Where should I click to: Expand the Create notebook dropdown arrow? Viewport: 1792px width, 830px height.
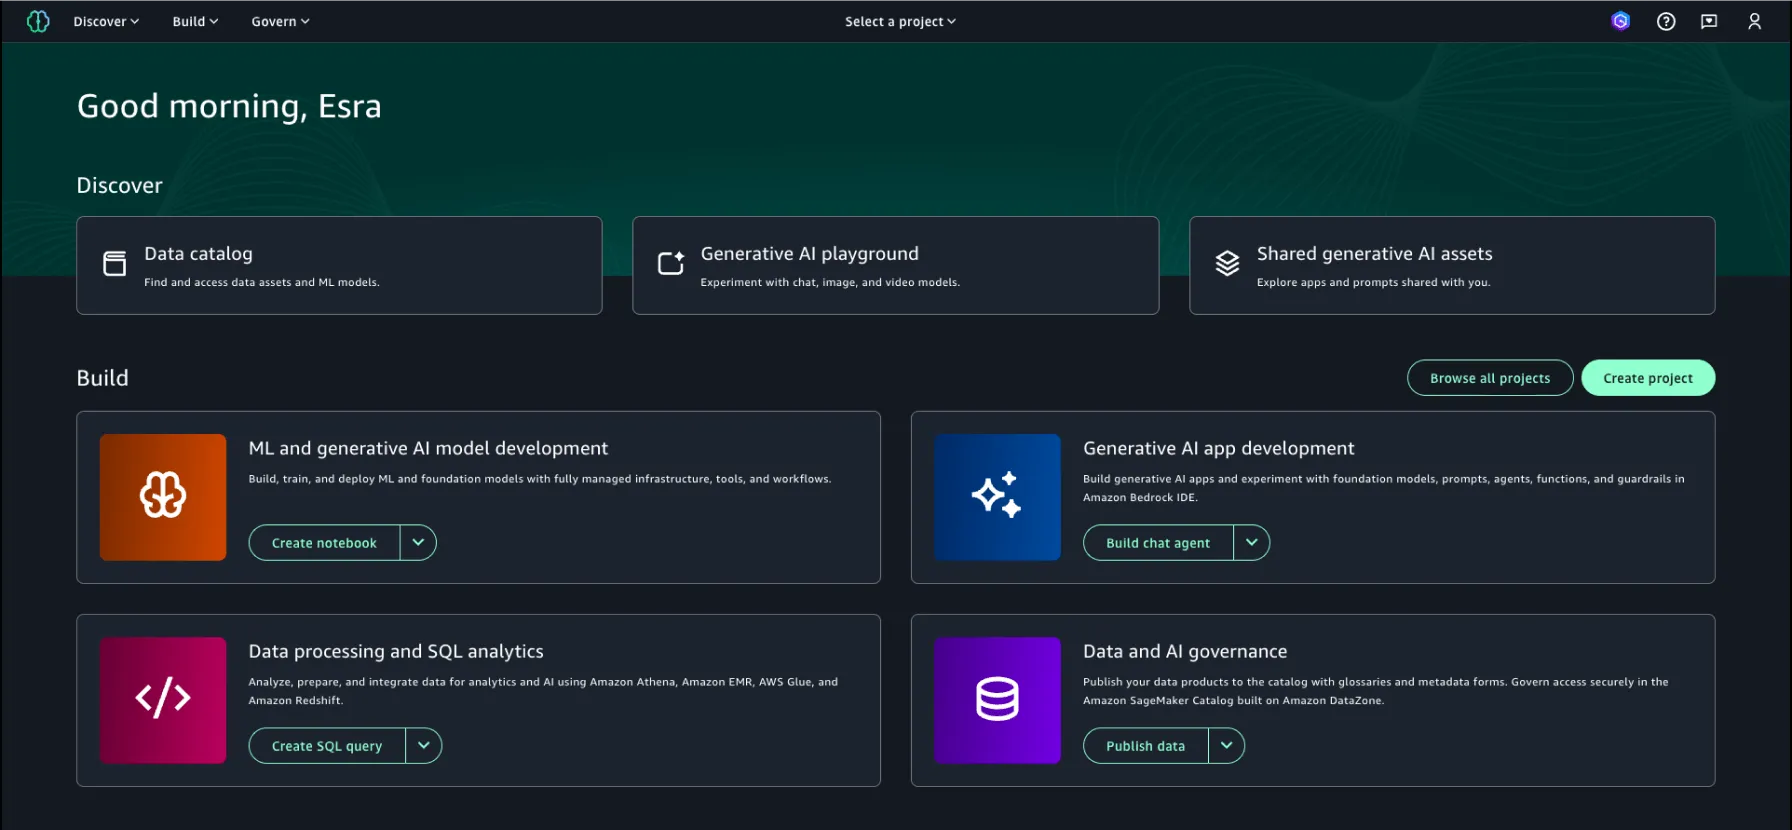(x=418, y=543)
